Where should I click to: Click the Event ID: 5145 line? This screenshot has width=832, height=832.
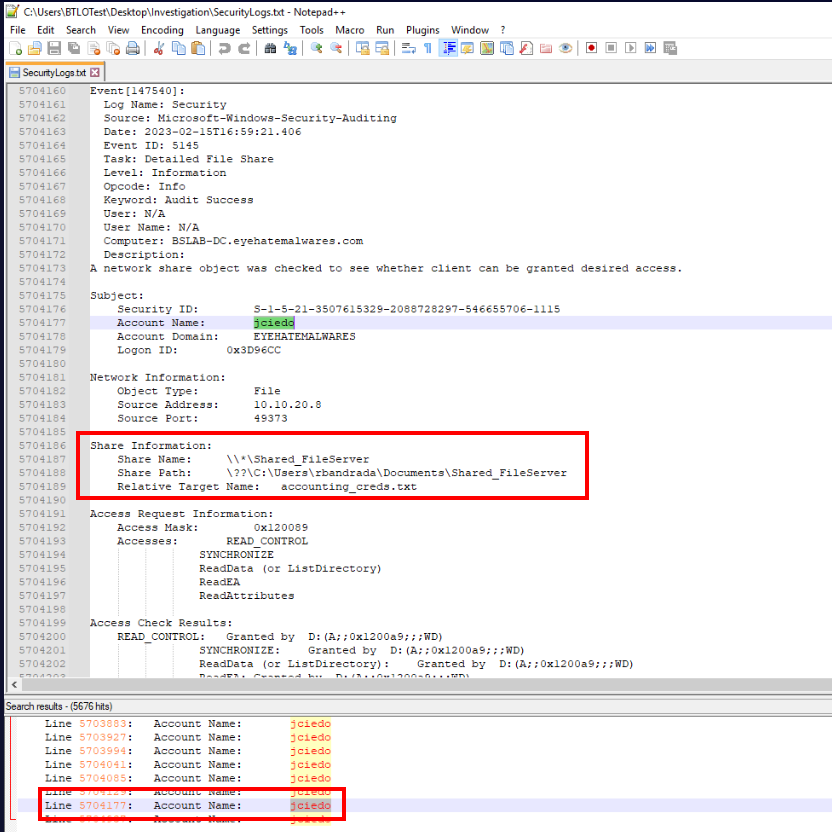(x=151, y=145)
